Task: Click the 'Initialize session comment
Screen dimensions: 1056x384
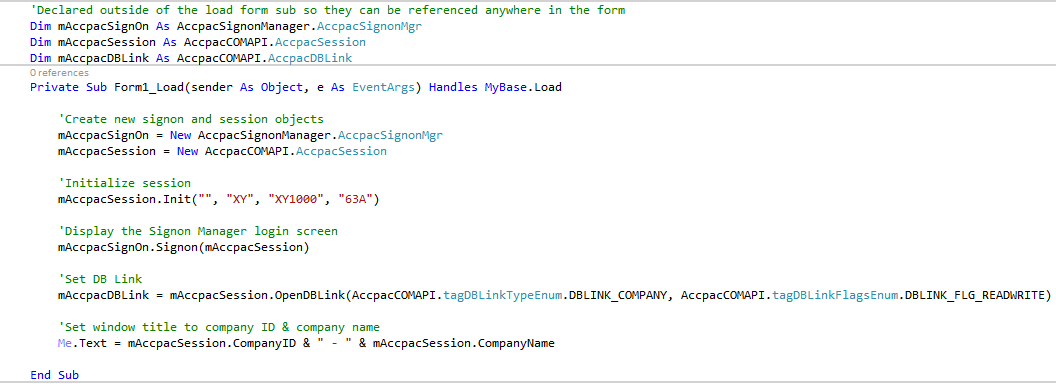Action: [125, 183]
